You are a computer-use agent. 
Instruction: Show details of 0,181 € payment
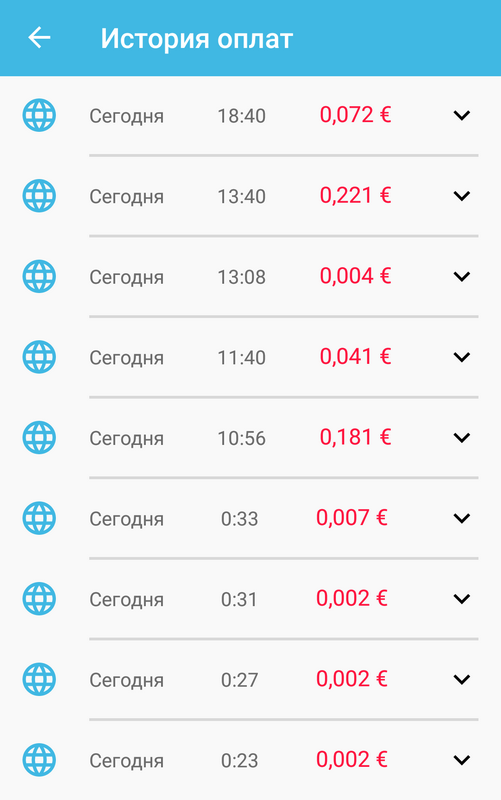(x=462, y=438)
